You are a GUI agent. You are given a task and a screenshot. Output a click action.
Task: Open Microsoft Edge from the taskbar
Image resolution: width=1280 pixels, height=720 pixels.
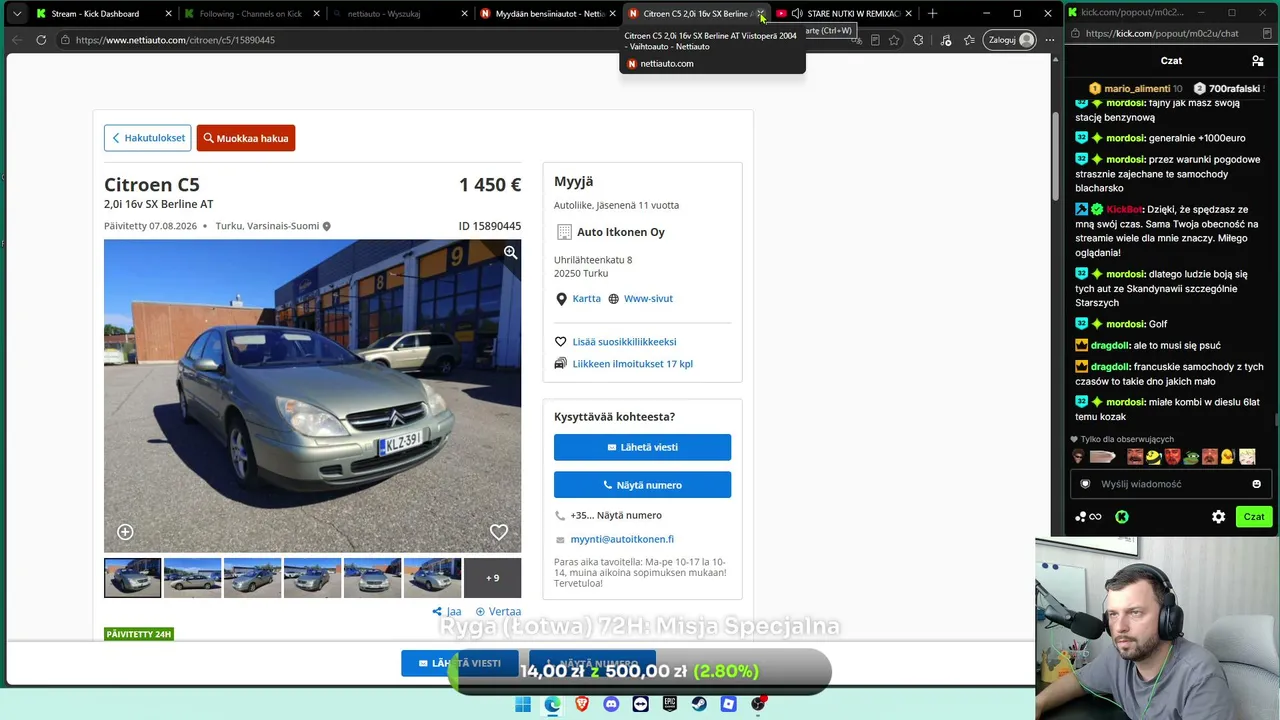[552, 704]
